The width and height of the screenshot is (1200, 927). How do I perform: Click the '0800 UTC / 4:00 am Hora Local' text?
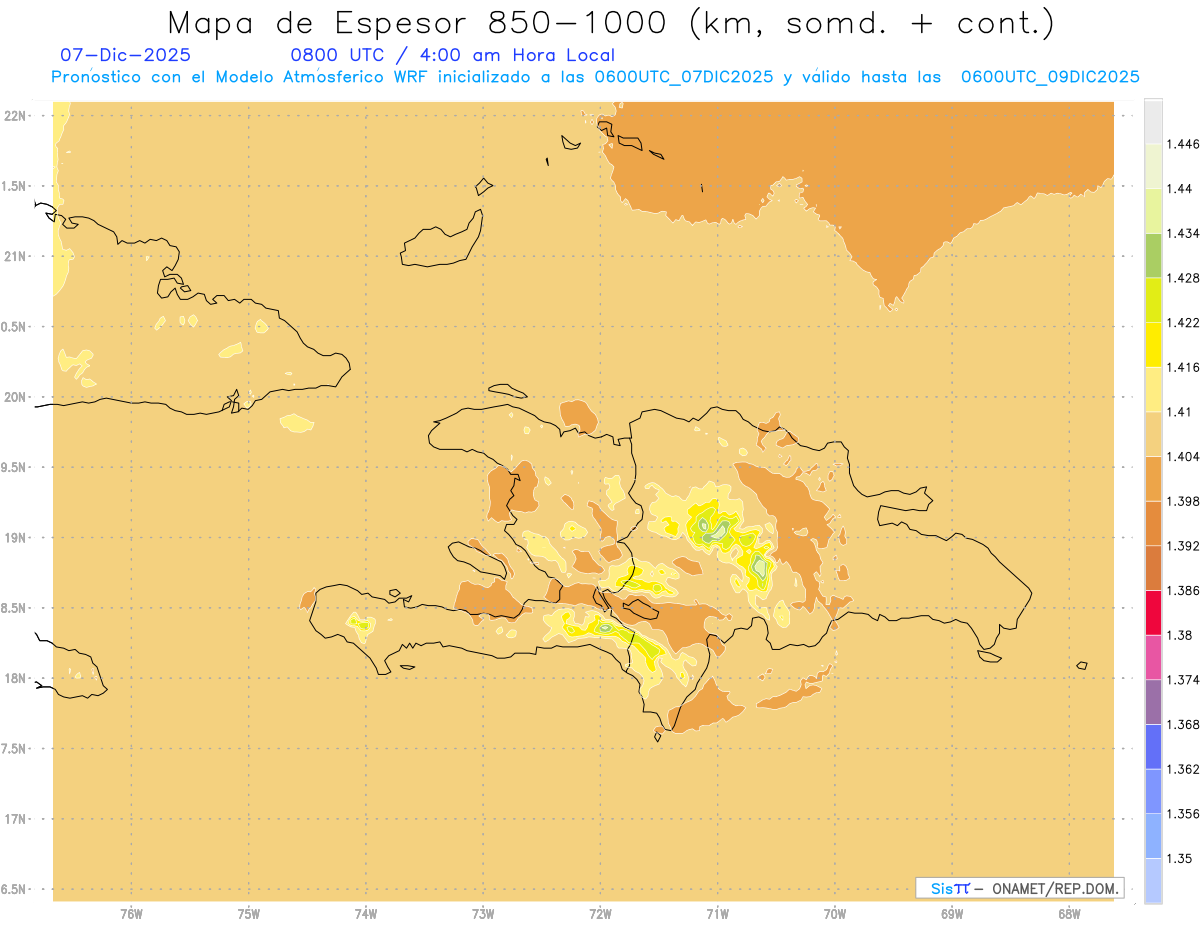pyautogui.click(x=452, y=55)
